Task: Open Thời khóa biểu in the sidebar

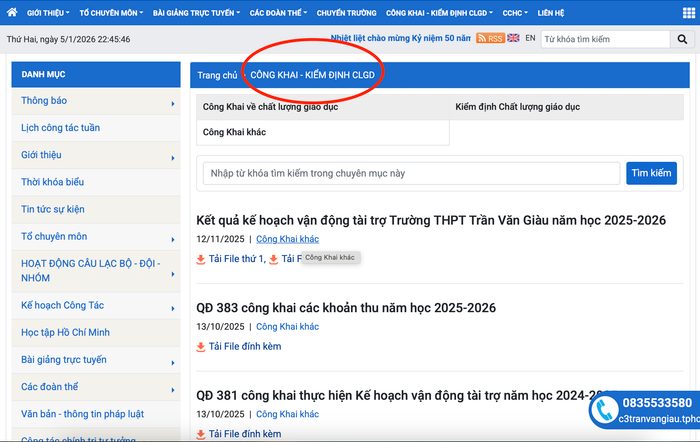Action: tap(52, 182)
